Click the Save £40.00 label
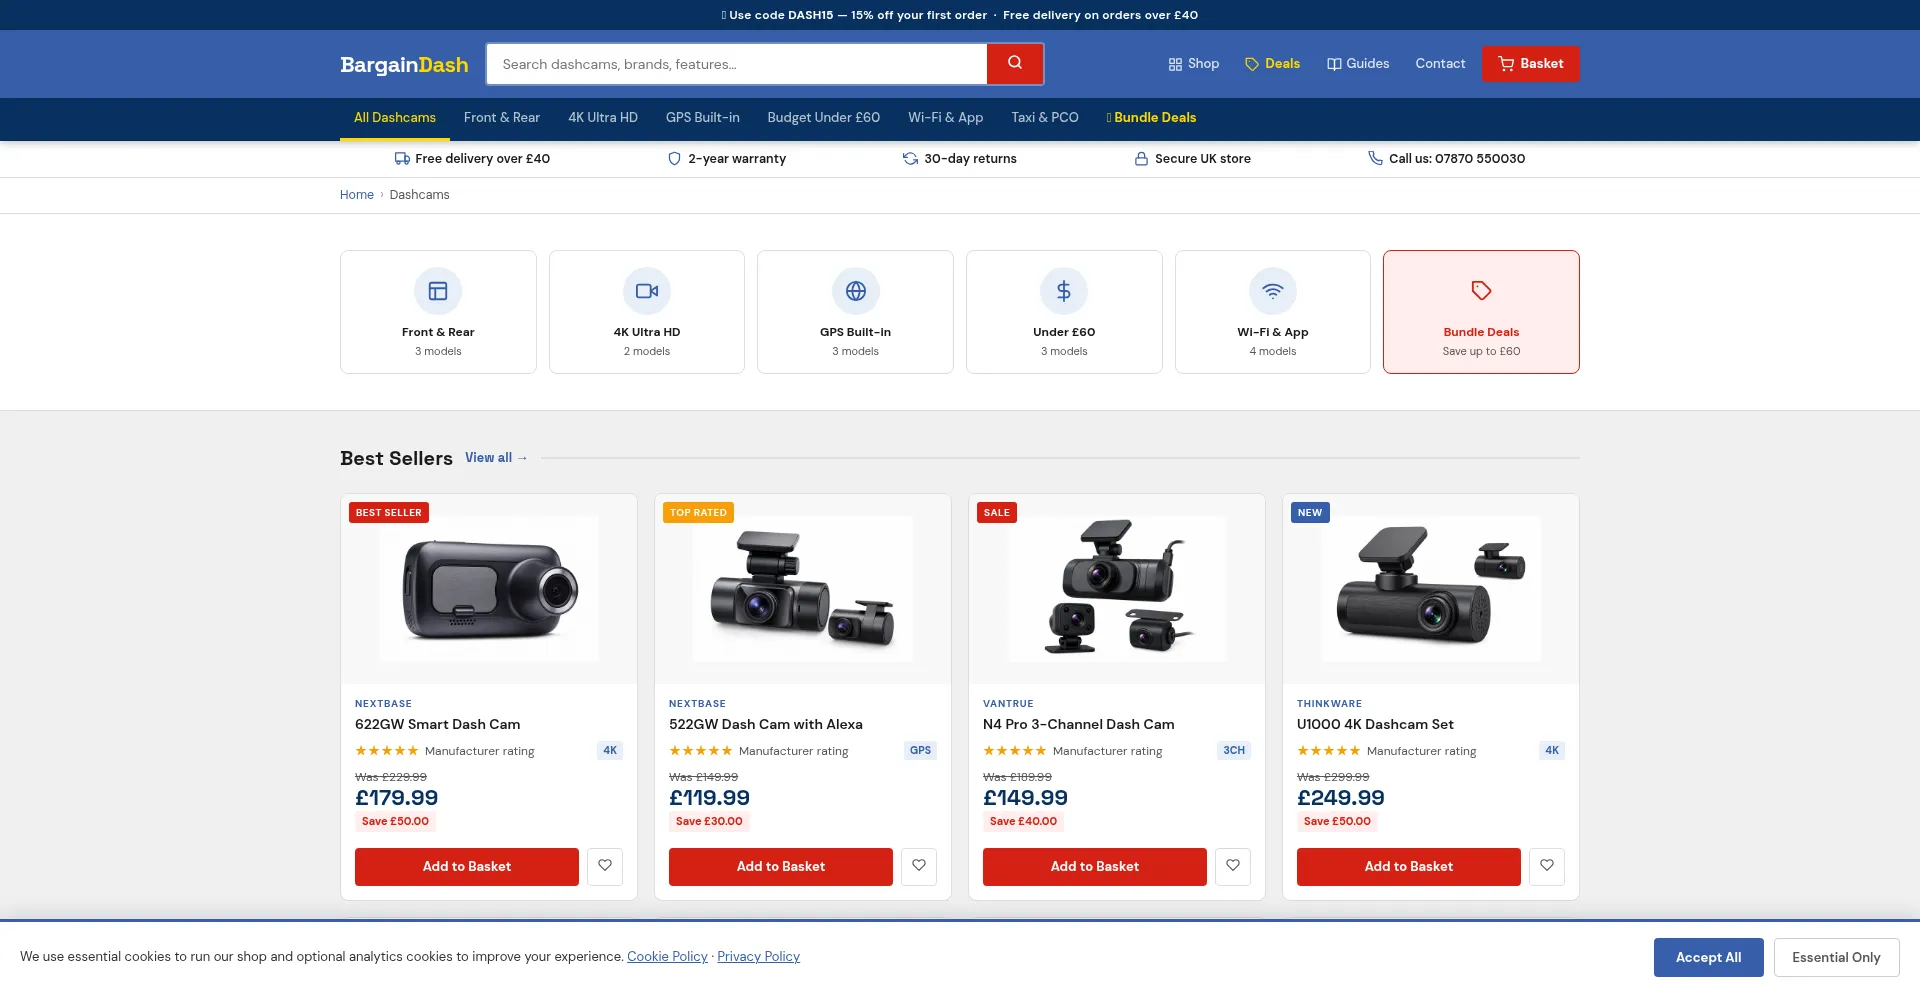The height and width of the screenshot is (993, 1920). click(x=1023, y=822)
